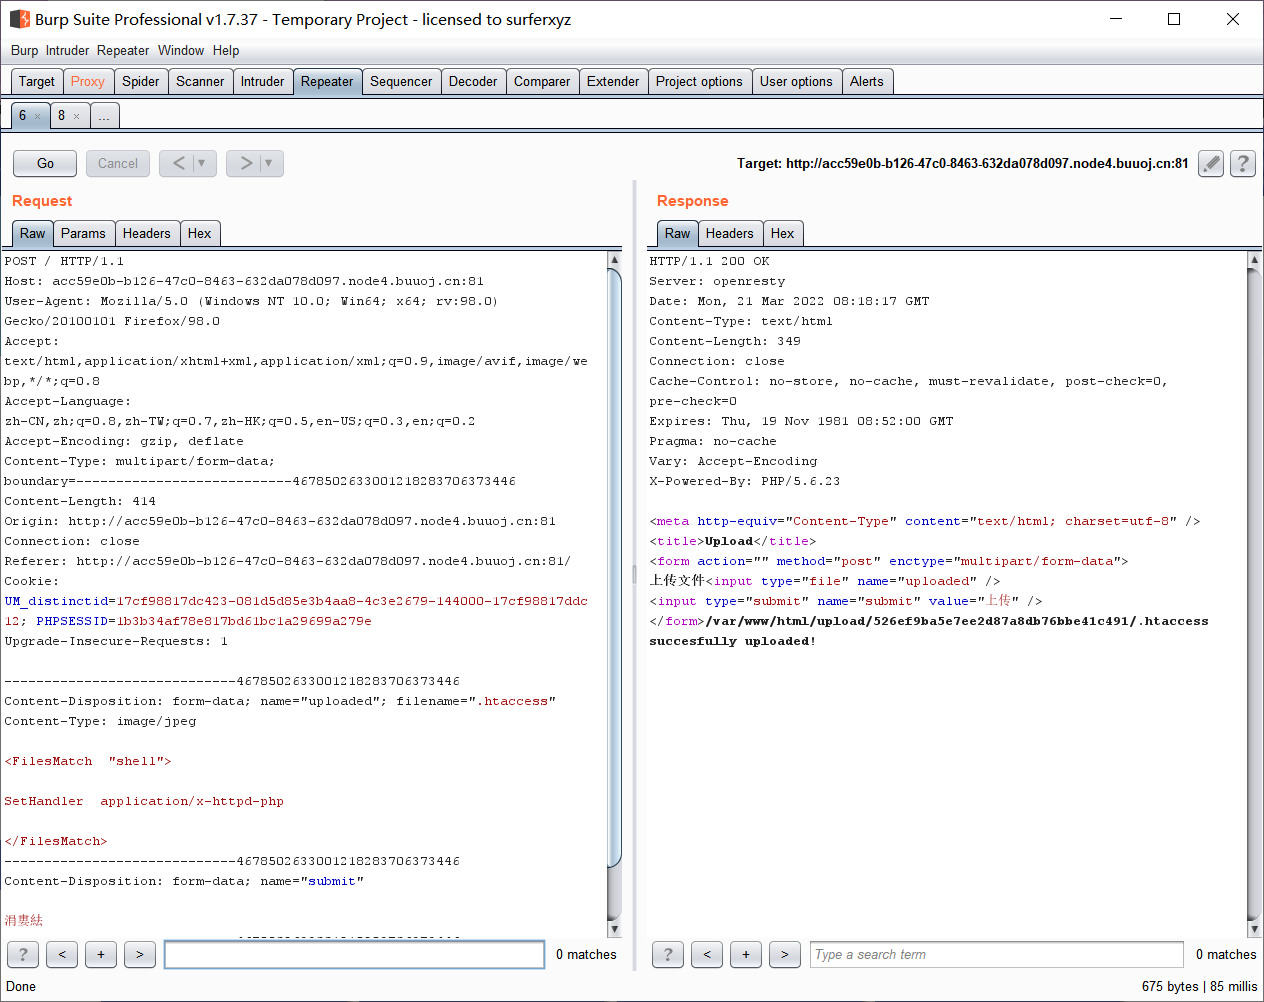This screenshot has height=1002, width=1264.
Task: Switch to the Comparer tab
Action: [542, 82]
